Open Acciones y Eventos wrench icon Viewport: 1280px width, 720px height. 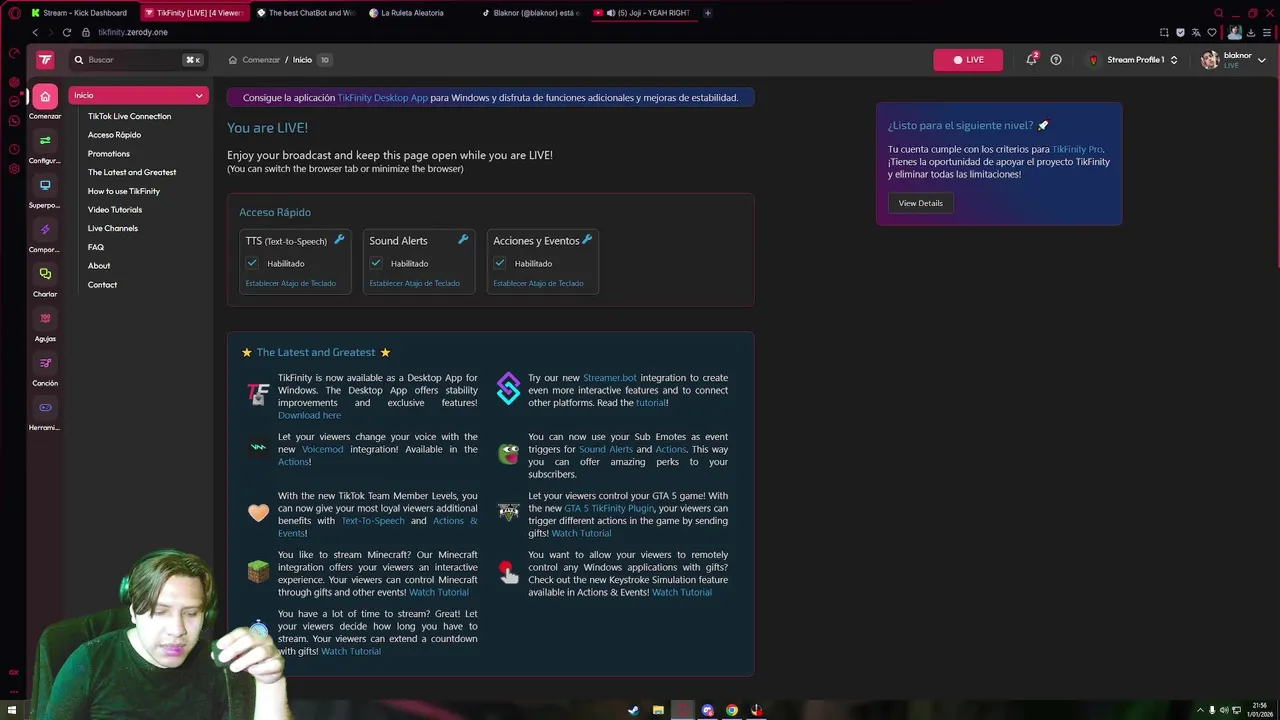coord(587,239)
